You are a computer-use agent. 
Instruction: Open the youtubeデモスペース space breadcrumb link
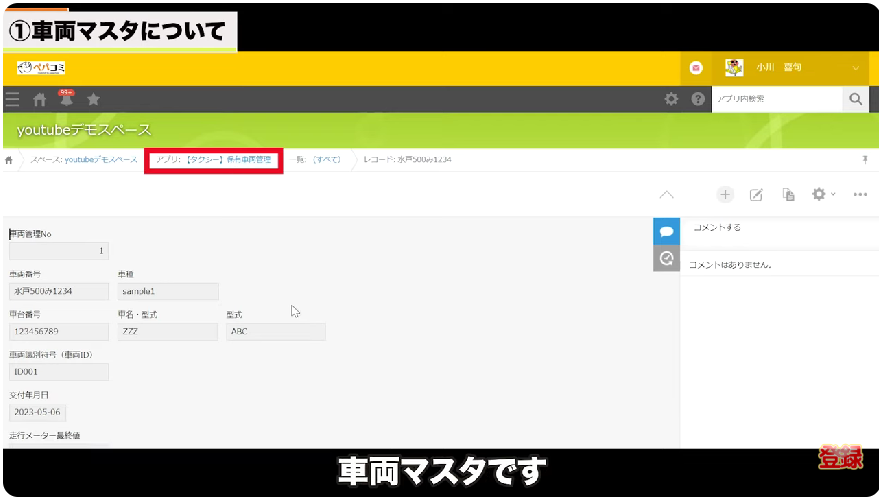tap(85, 160)
